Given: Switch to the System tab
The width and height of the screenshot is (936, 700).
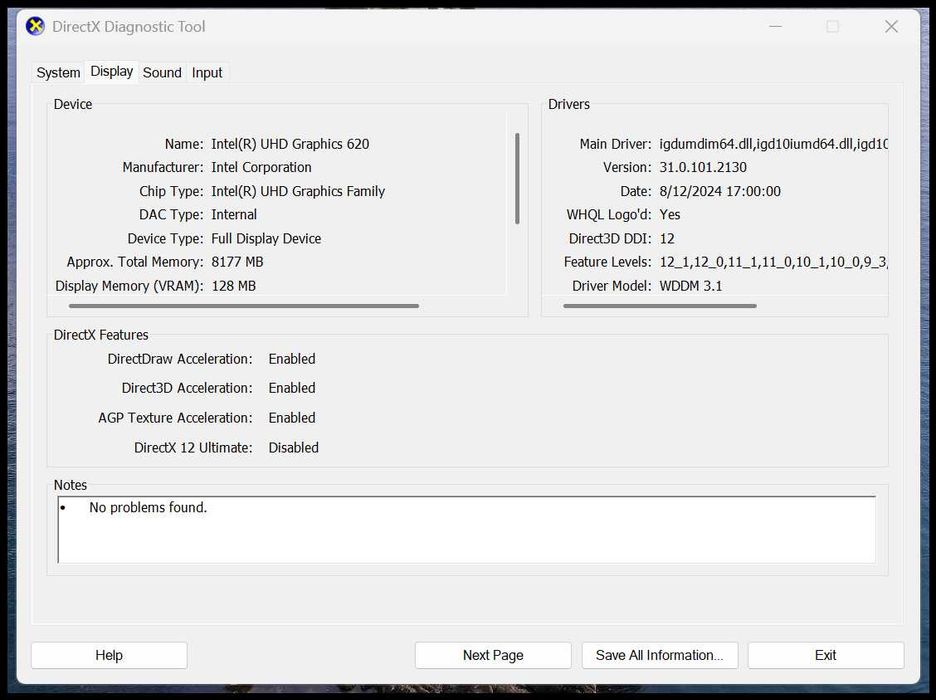Looking at the screenshot, I should pos(58,73).
